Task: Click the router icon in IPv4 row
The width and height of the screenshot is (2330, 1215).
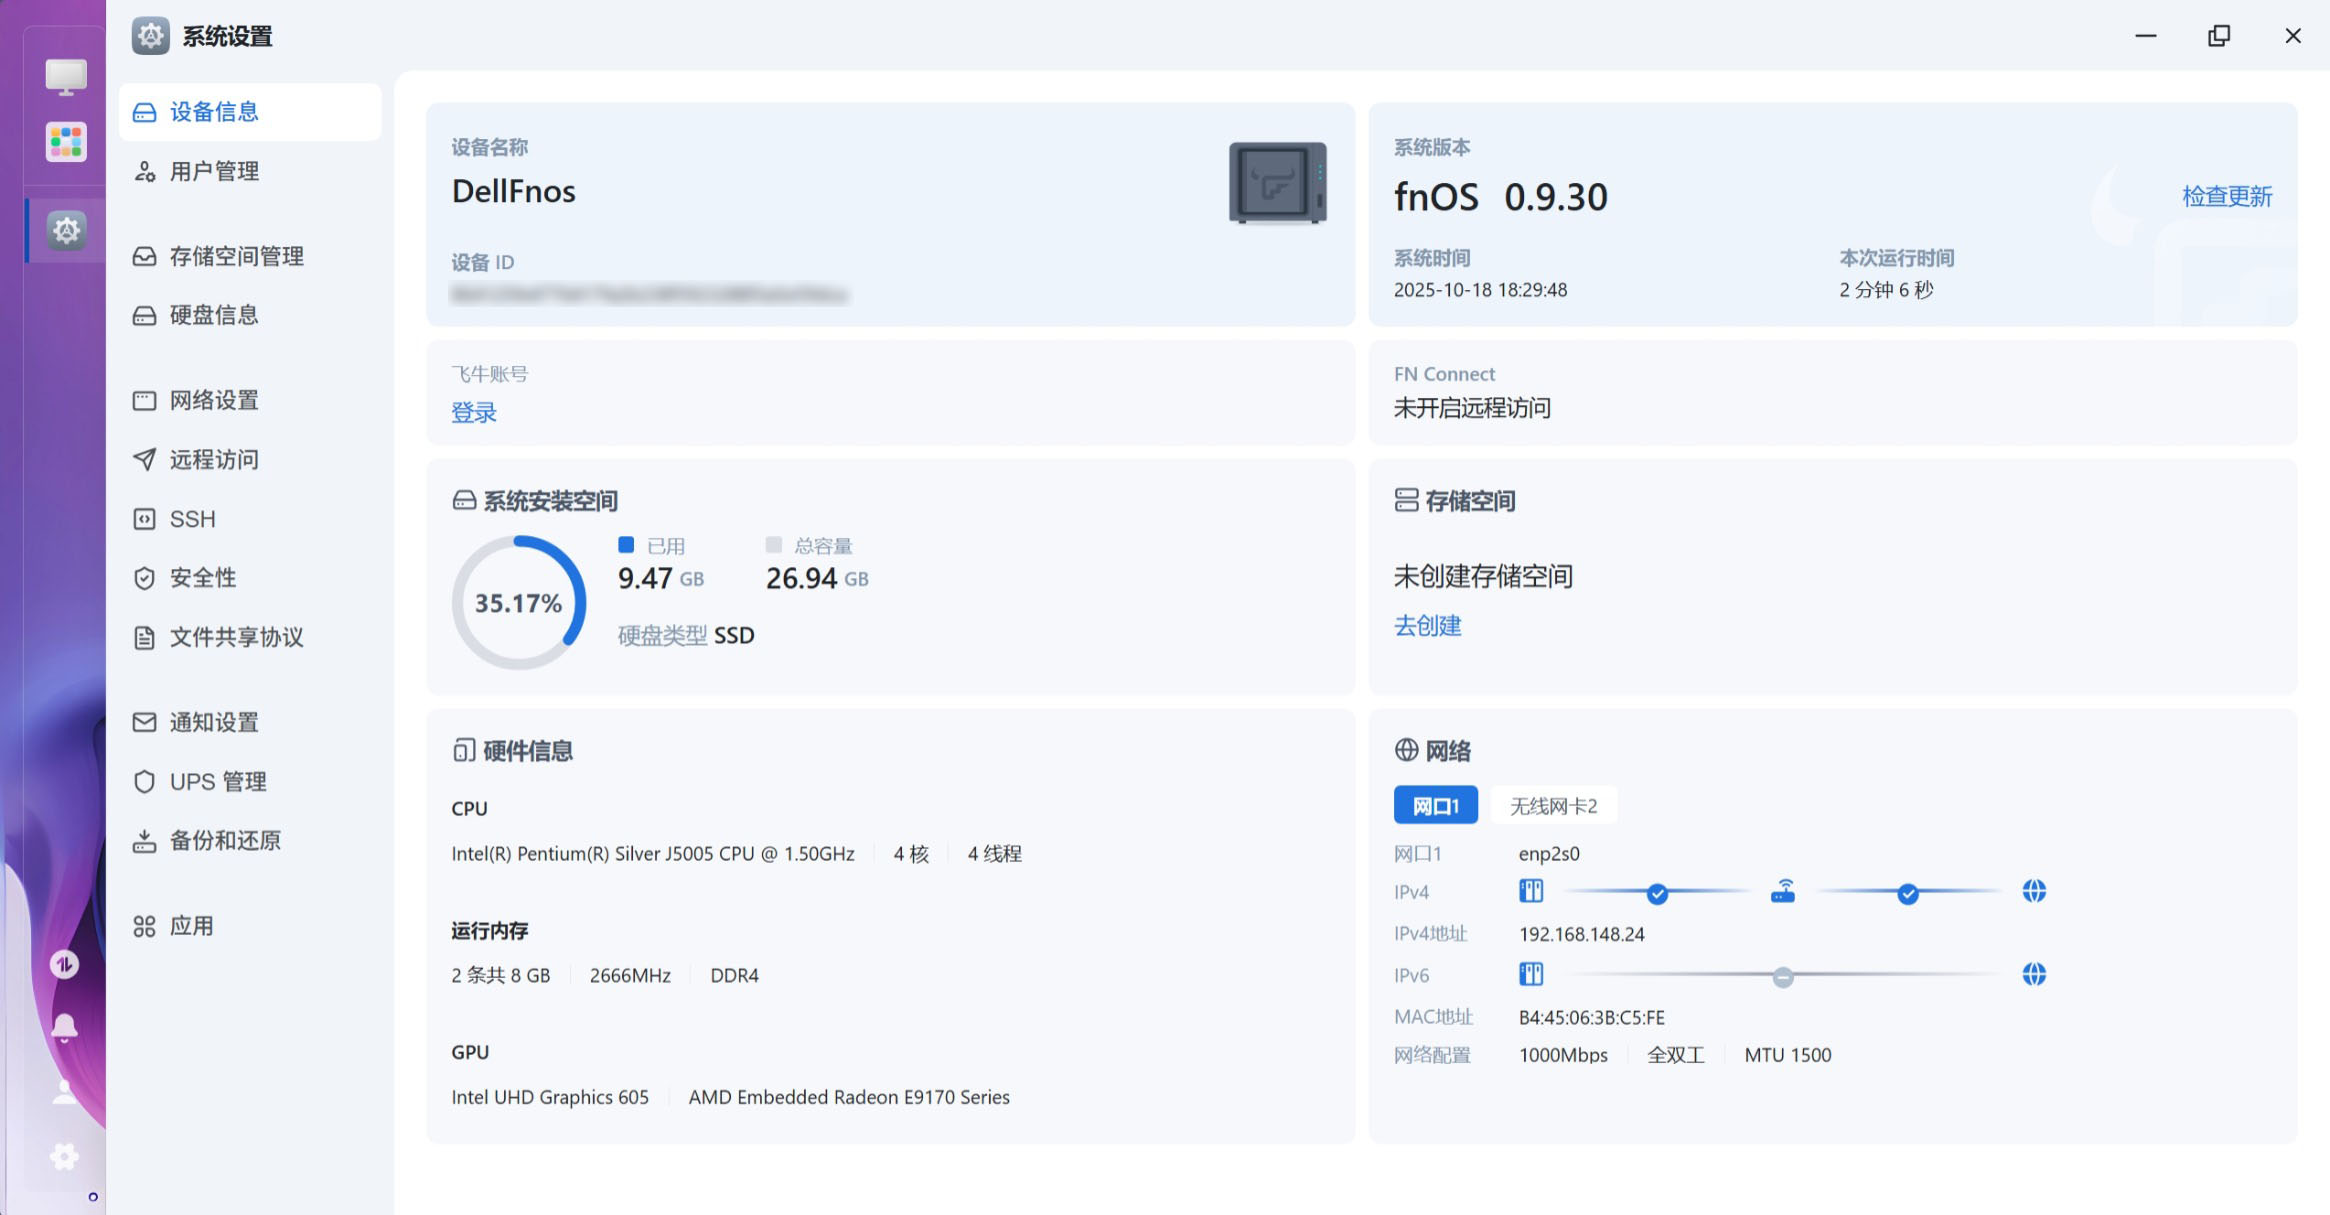Action: click(1782, 891)
